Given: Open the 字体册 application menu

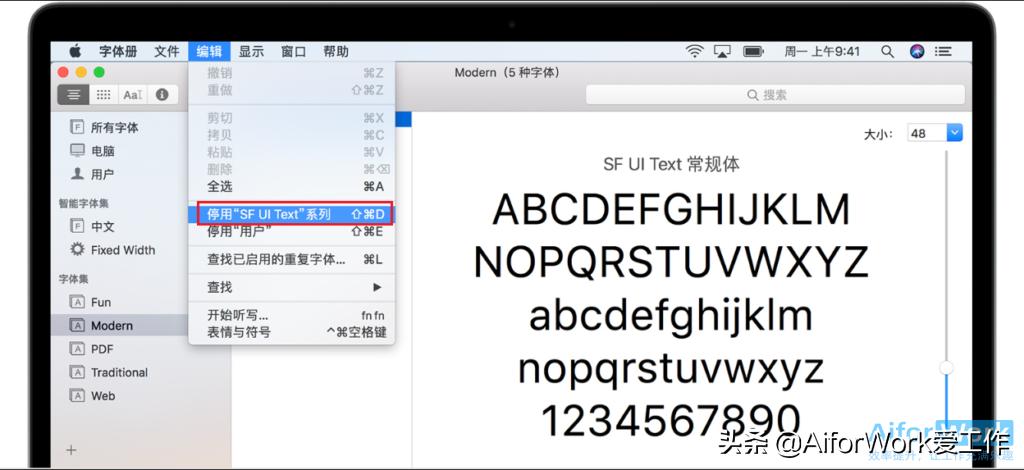Looking at the screenshot, I should pos(118,51).
